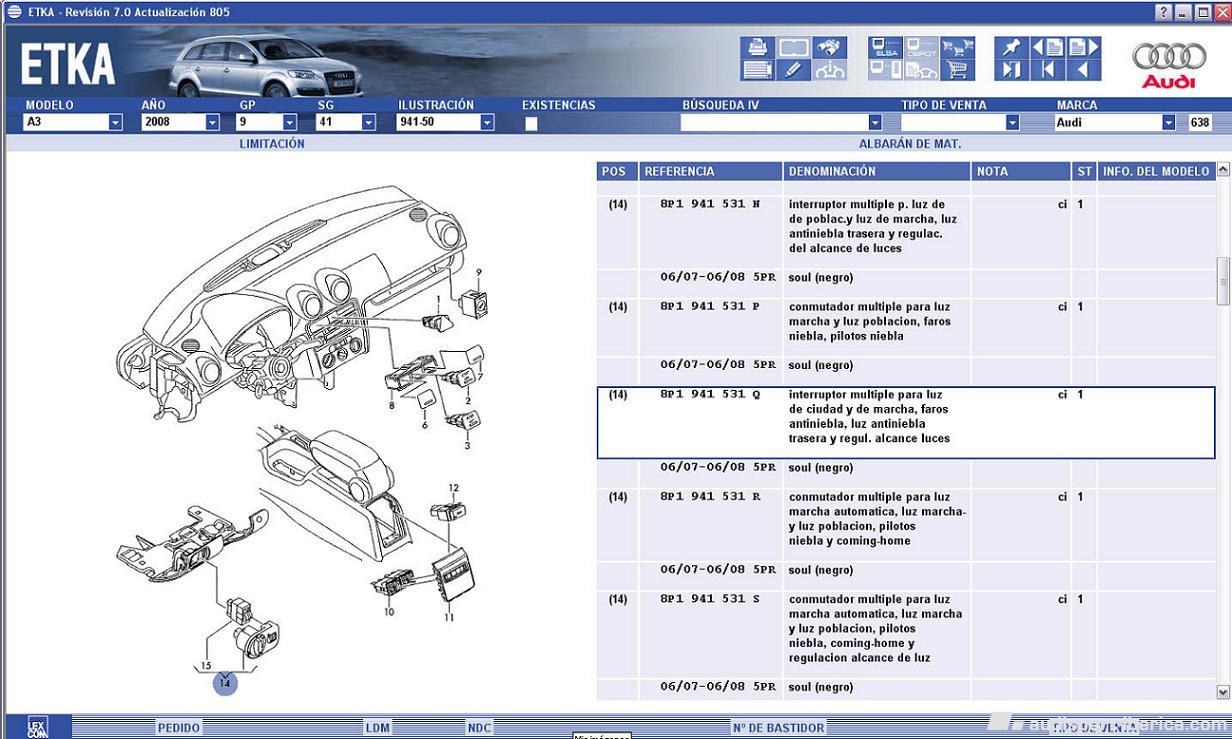Click the description starting 'interruptor multiple p. luz'

(x=873, y=226)
